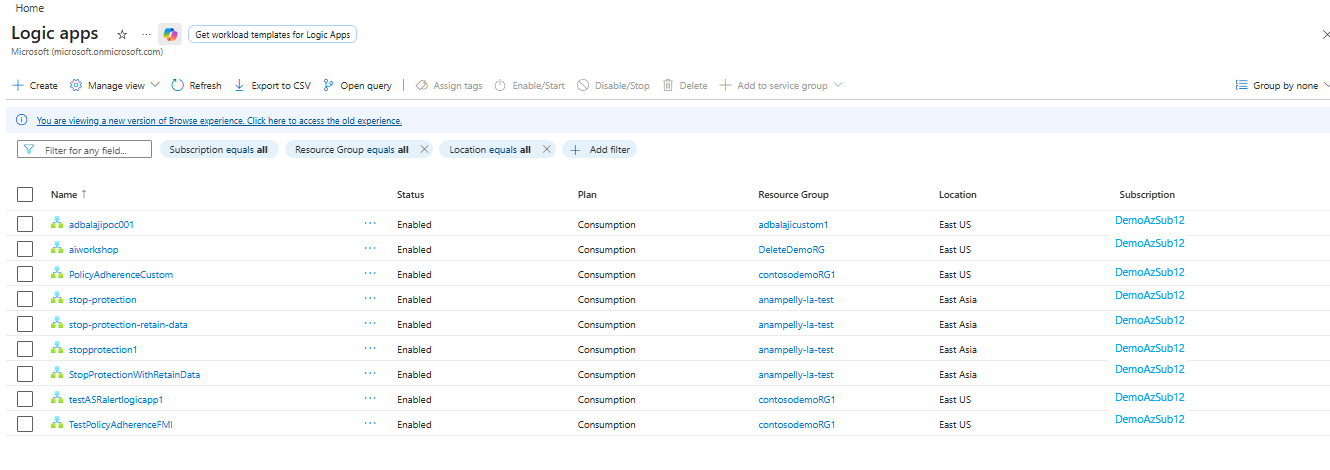Screen dimensions: 1330x470
Task: Sort by the Status column header
Action: point(410,195)
